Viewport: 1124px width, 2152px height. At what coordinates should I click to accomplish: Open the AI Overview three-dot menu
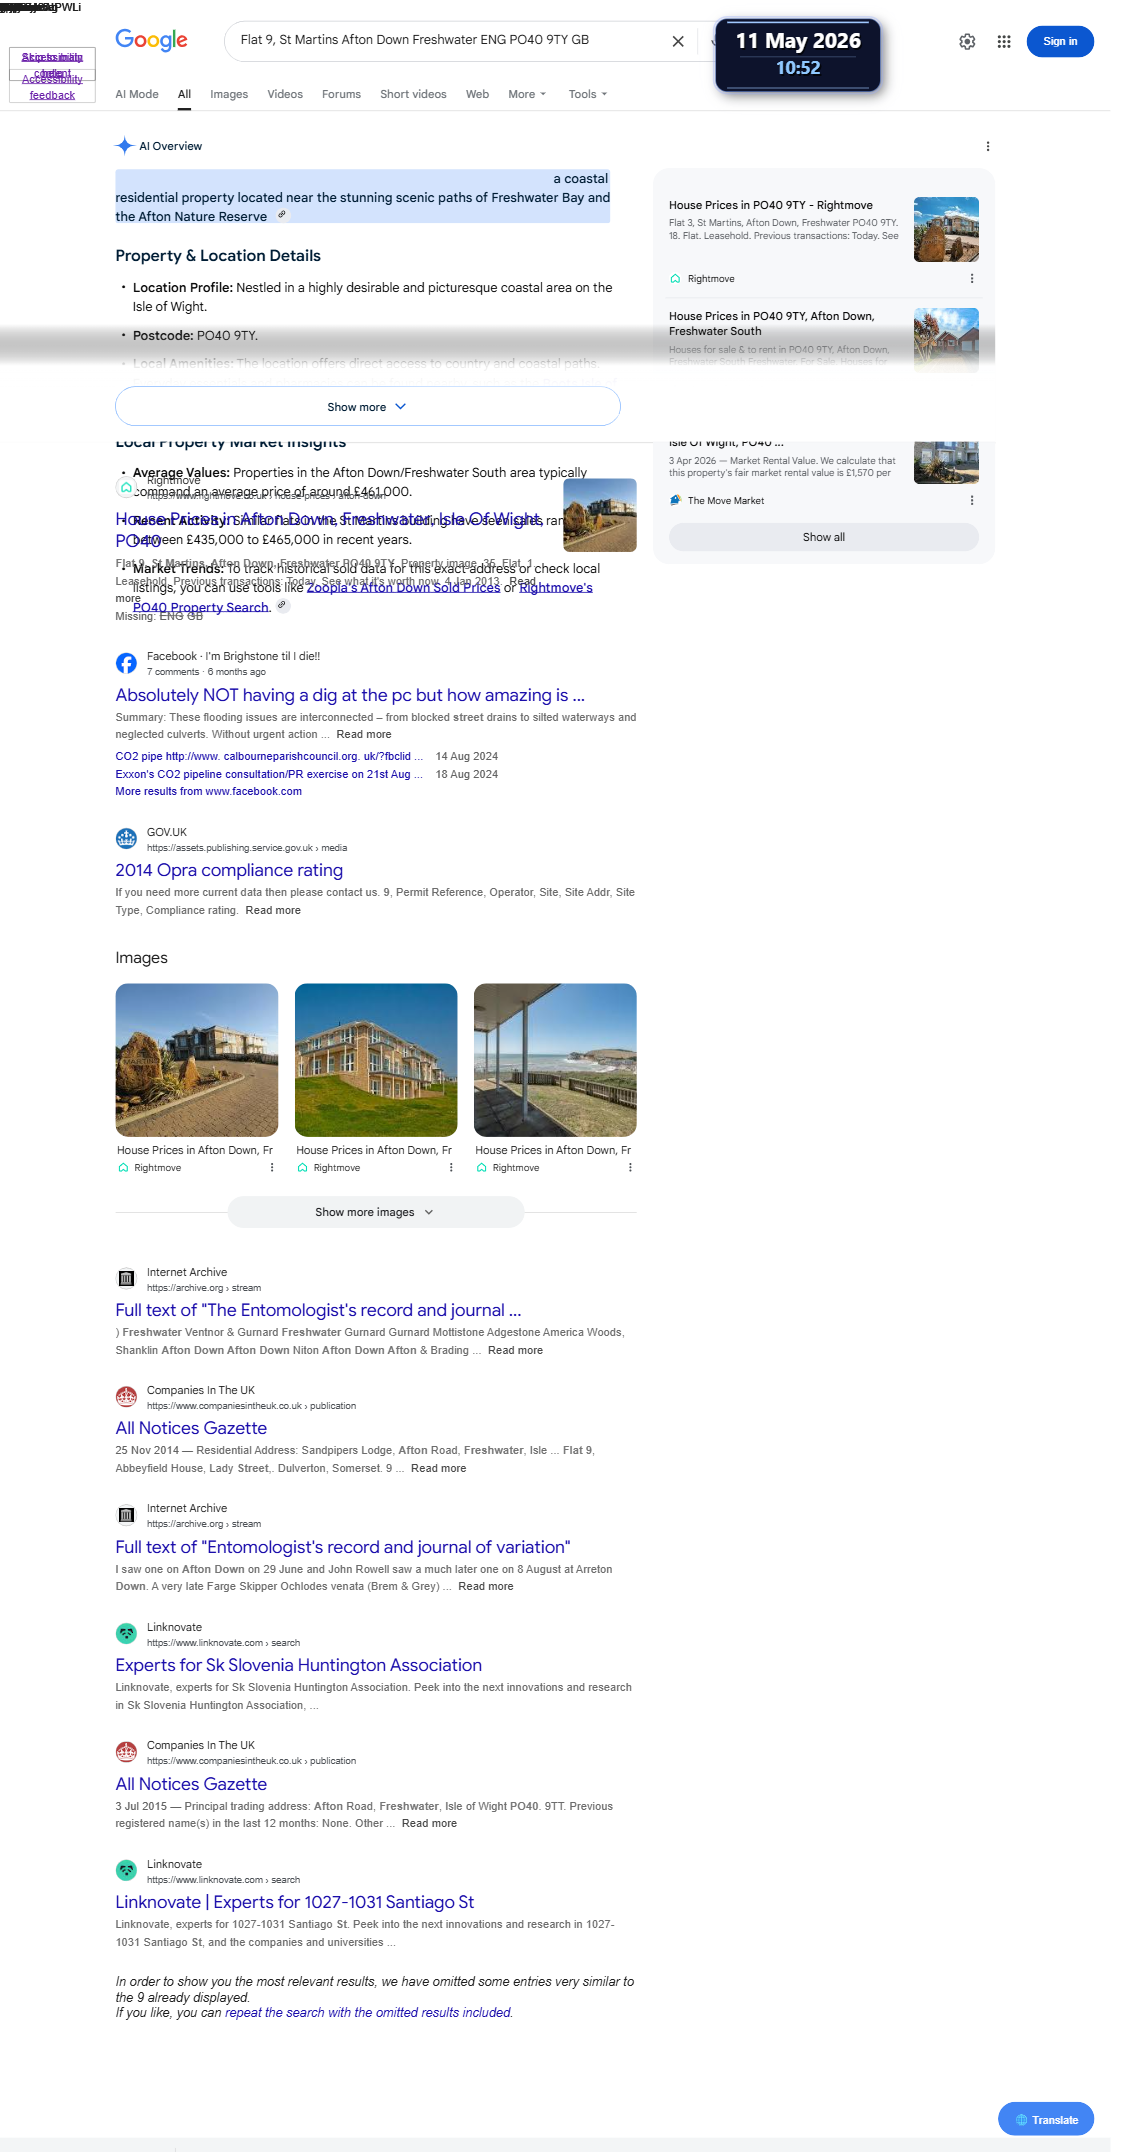point(988,146)
